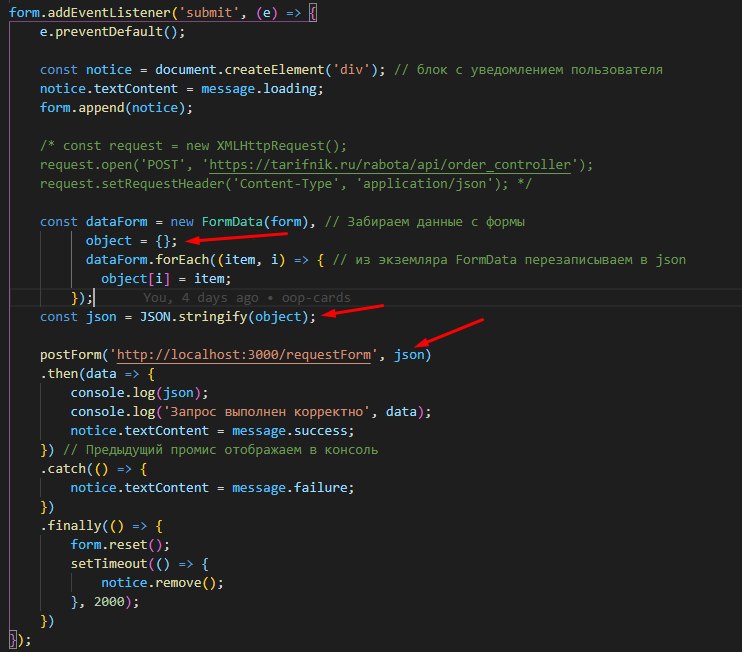The image size is (742, 652).
Task: Click 'form.reset();' line
Action: tap(120, 545)
